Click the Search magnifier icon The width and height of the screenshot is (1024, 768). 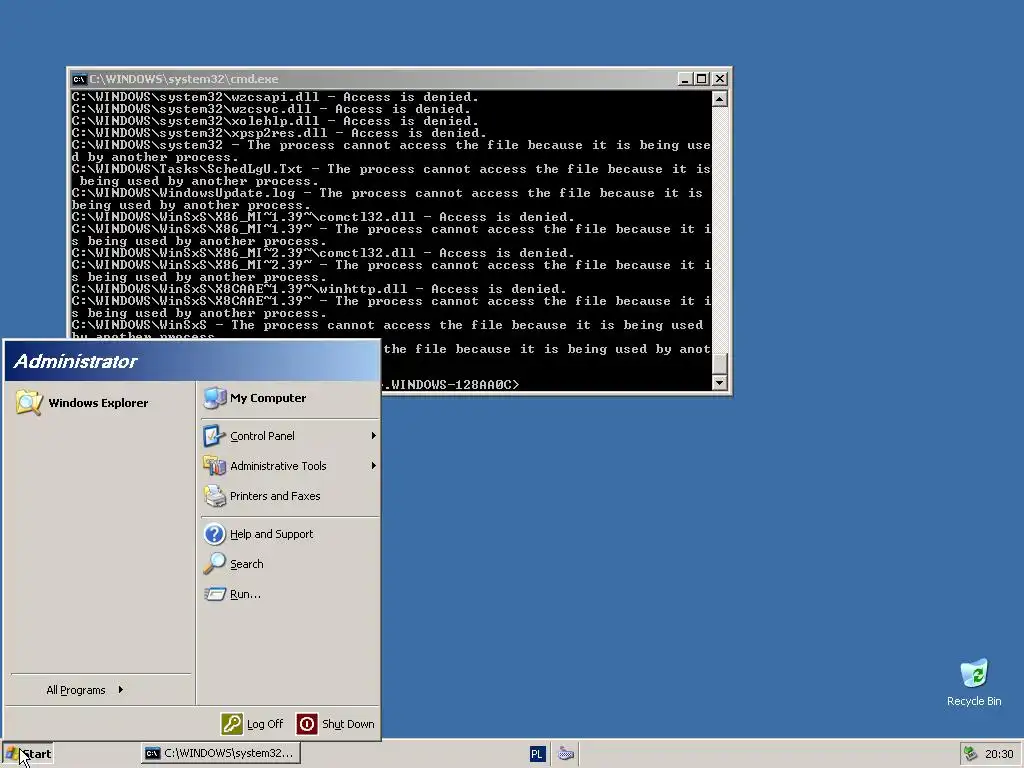[214, 564]
